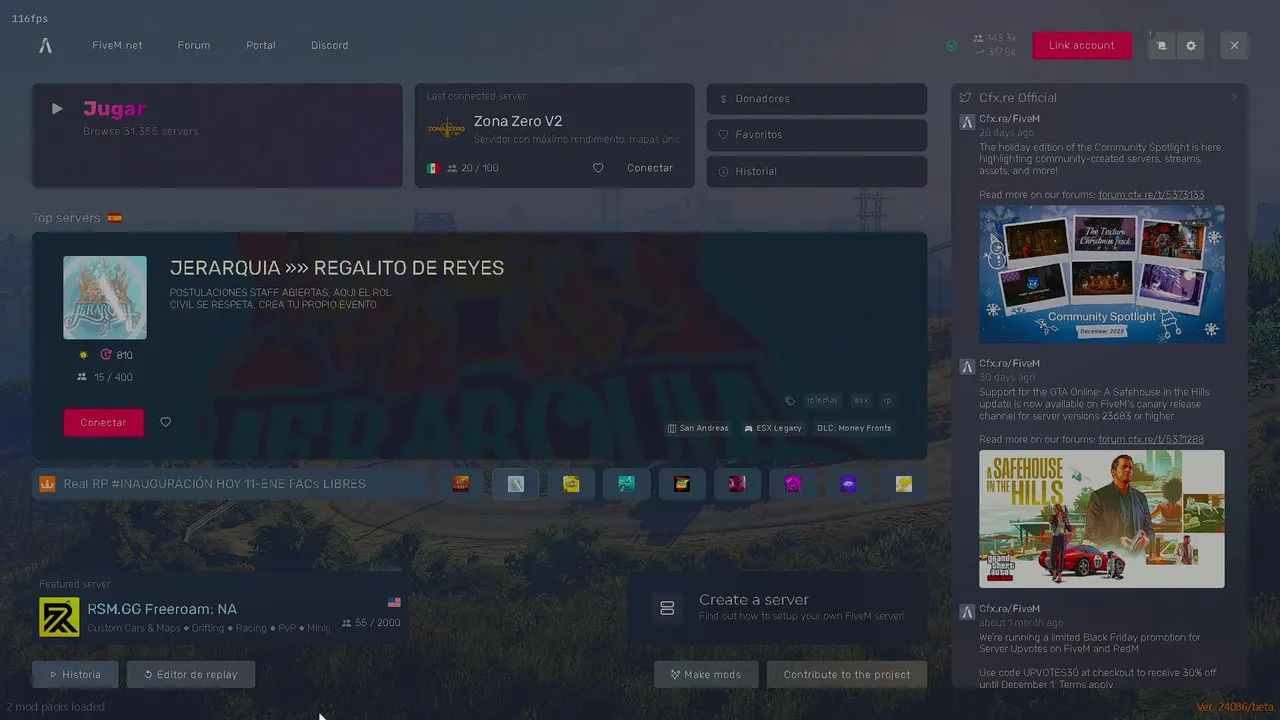Open the Editor de replay
Viewport: 1280px width, 720px height.
[x=190, y=674]
